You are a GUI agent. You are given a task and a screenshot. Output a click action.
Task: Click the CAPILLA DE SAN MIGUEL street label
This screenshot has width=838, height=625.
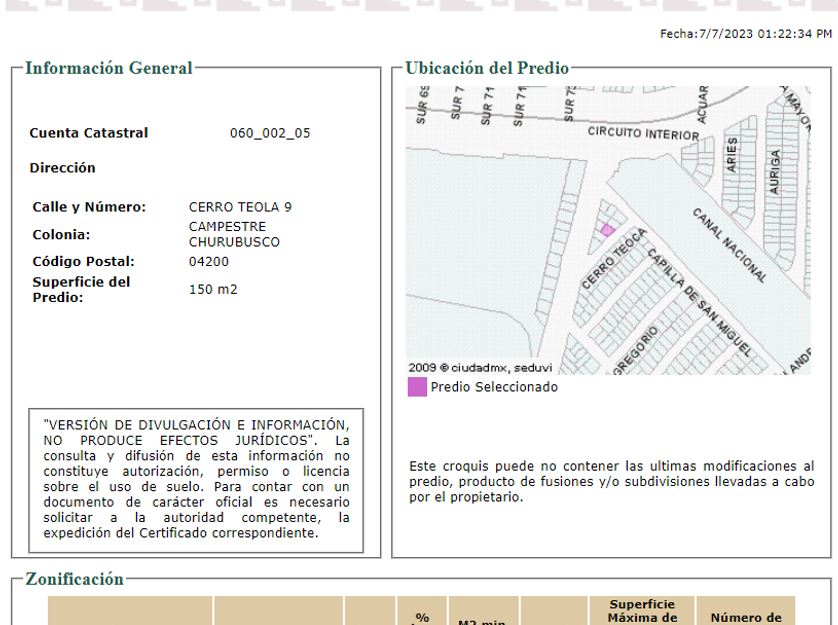coord(697,300)
